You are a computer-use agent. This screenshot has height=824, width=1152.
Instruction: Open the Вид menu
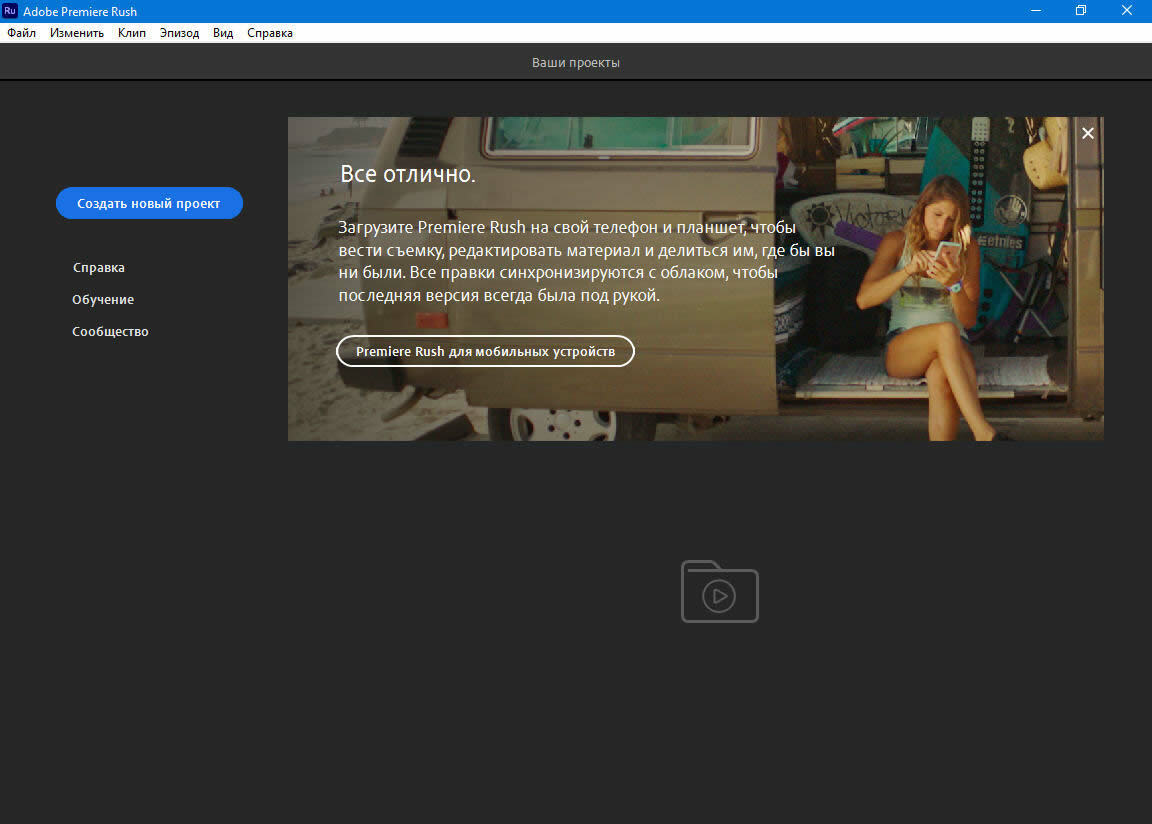pos(223,33)
